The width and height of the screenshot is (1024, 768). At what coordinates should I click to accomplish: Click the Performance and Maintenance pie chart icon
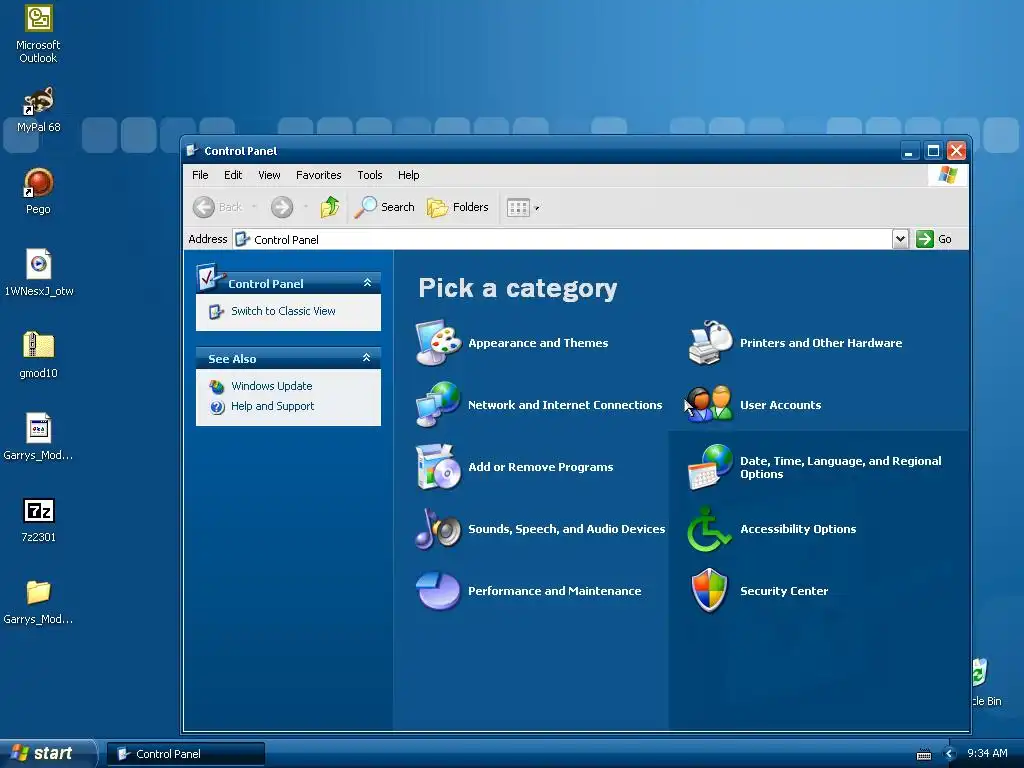coord(438,590)
